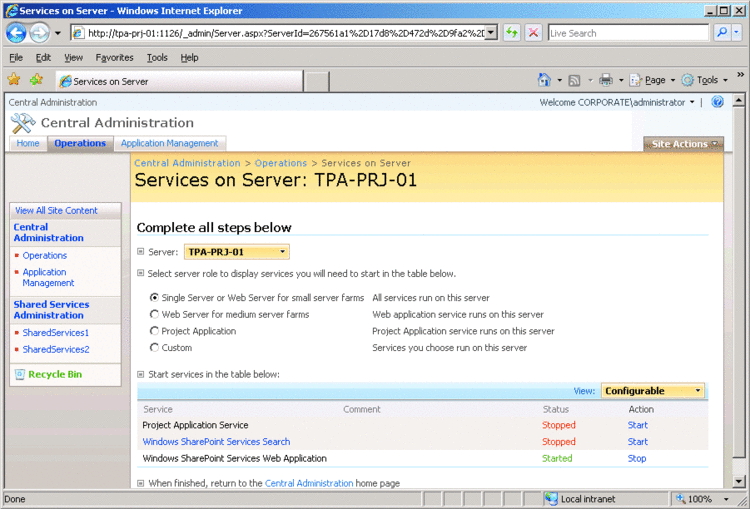Open the Windows SharePoint Services Search link

(216, 442)
